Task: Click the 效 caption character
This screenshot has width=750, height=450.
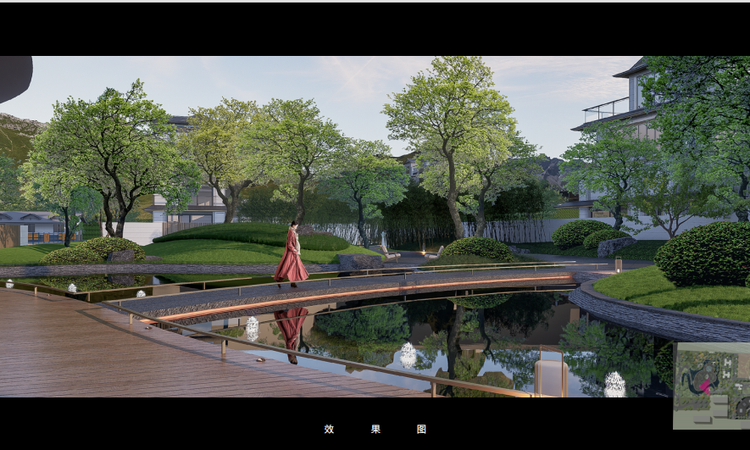Action: (329, 429)
